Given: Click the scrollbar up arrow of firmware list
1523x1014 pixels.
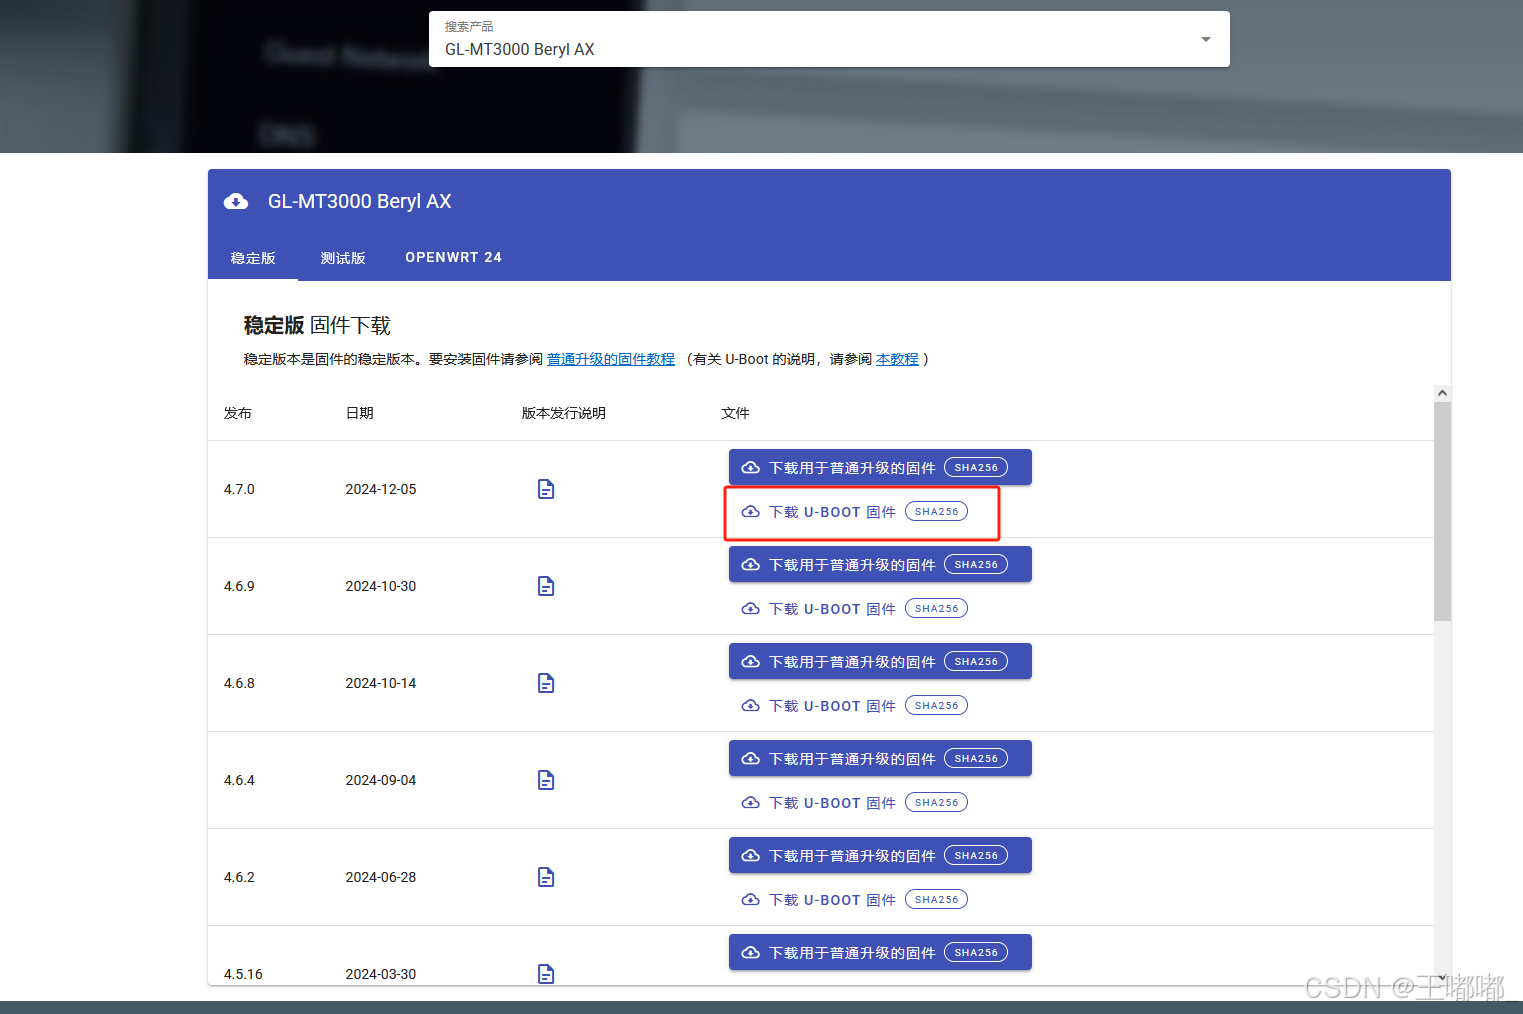Looking at the screenshot, I should coord(1442,393).
